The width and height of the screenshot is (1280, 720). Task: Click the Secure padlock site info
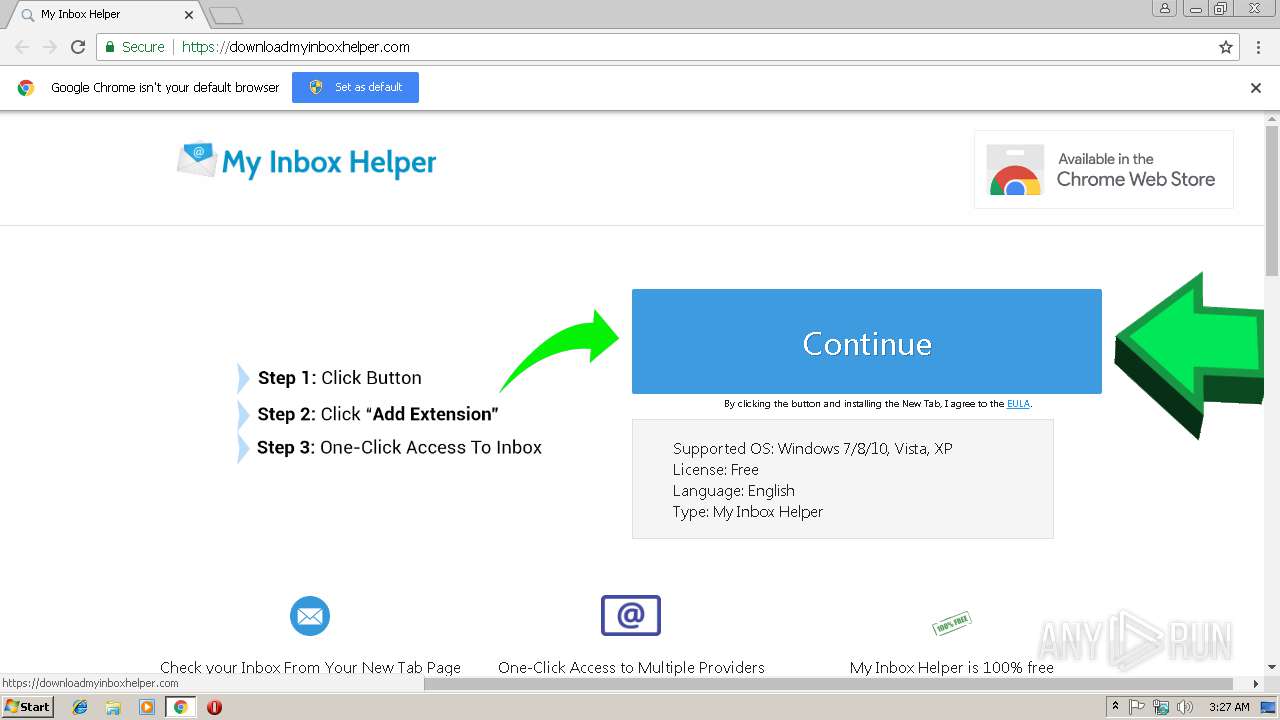(135, 47)
